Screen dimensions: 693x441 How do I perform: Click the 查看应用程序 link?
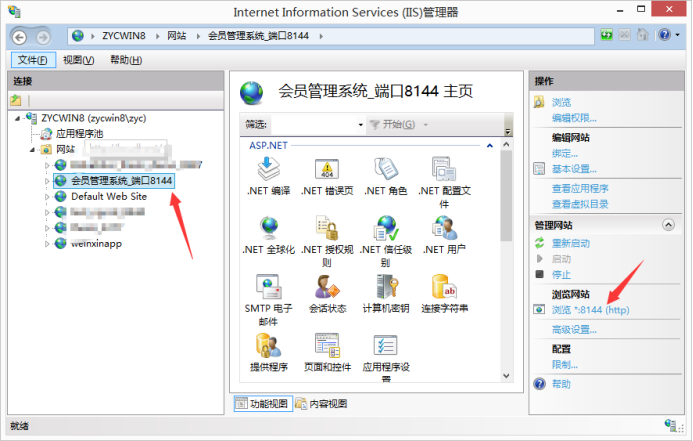point(580,189)
